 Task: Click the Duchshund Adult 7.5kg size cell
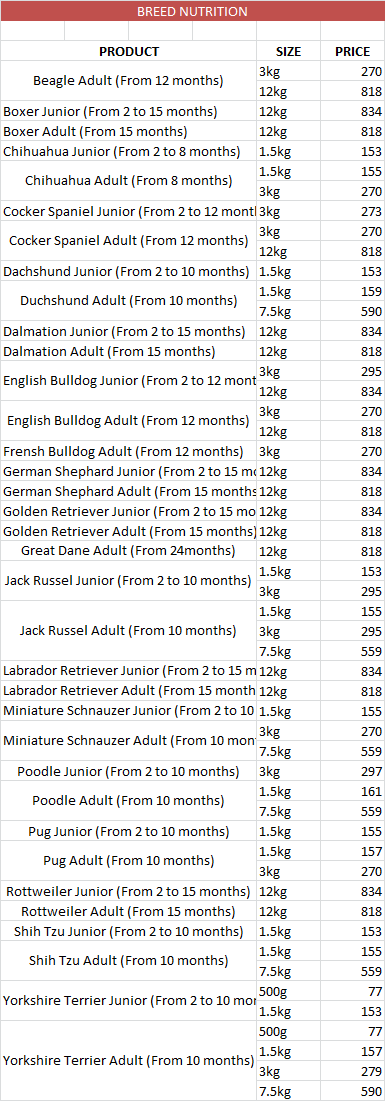coord(289,311)
